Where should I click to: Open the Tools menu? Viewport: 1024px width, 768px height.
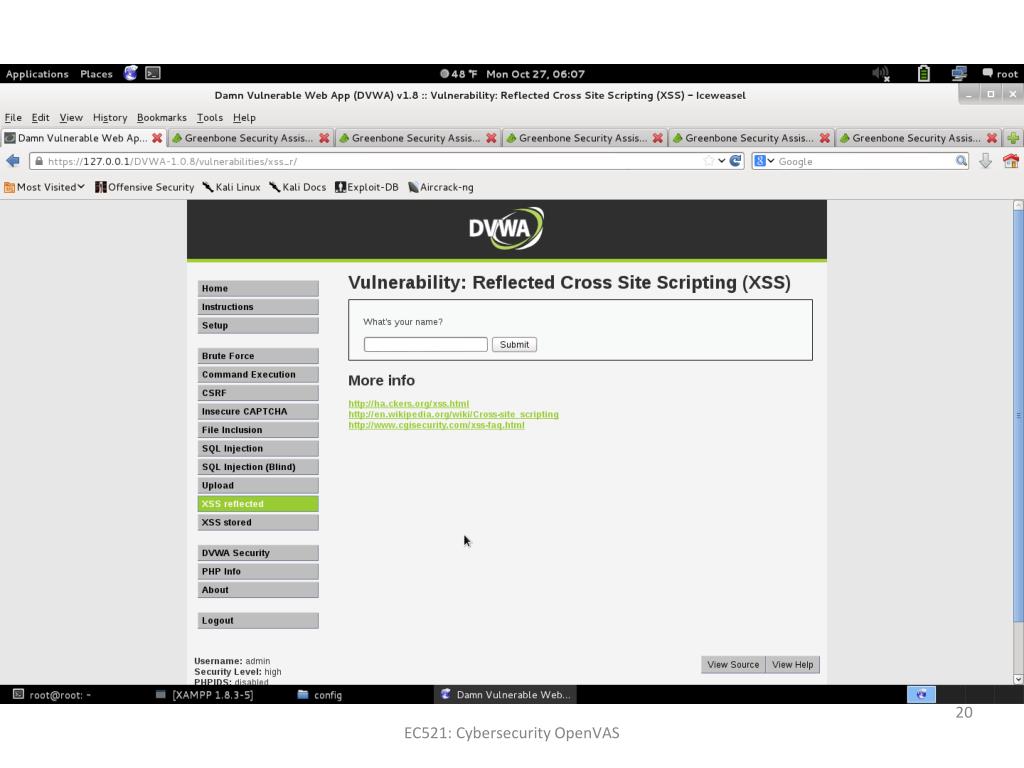[210, 118]
